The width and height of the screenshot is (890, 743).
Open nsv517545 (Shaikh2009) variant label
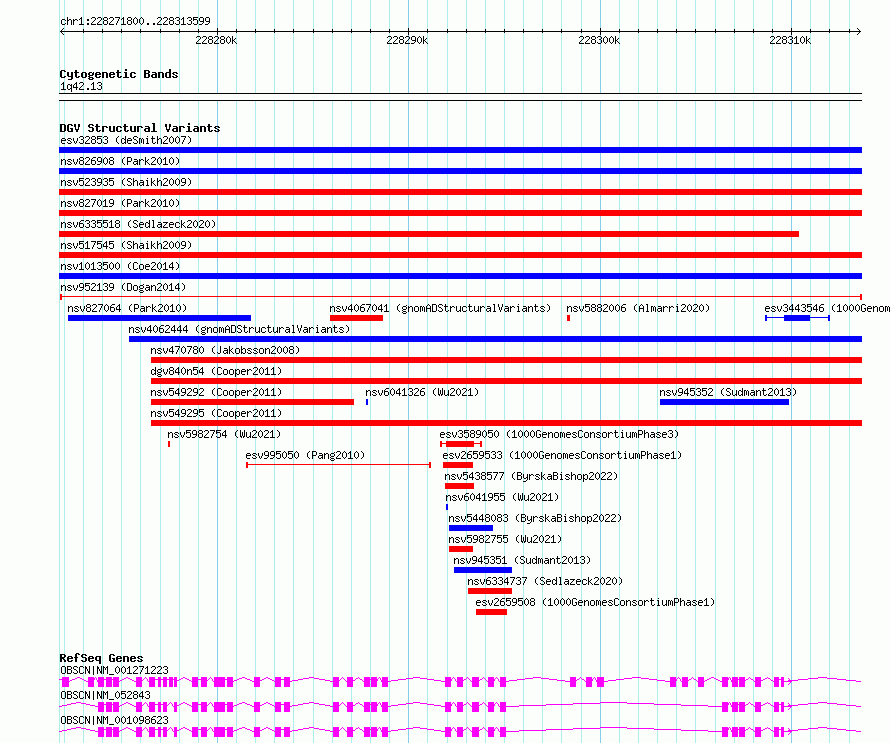[x=126, y=245]
